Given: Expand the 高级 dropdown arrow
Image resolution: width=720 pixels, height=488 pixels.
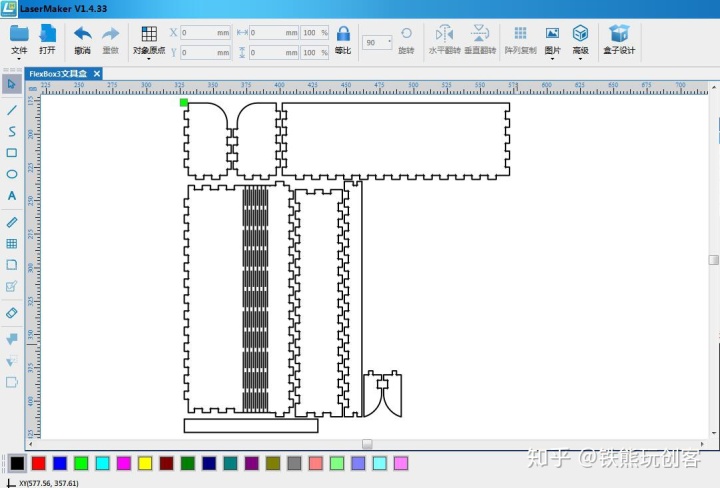Looking at the screenshot, I should pyautogui.click(x=580, y=59).
